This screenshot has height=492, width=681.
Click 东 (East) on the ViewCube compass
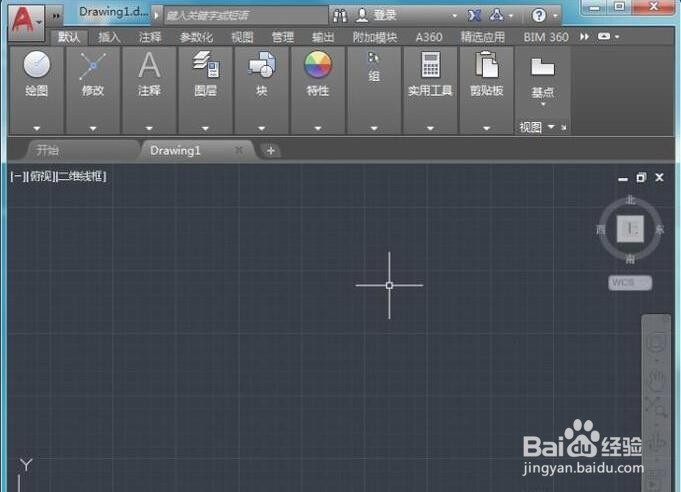660,230
